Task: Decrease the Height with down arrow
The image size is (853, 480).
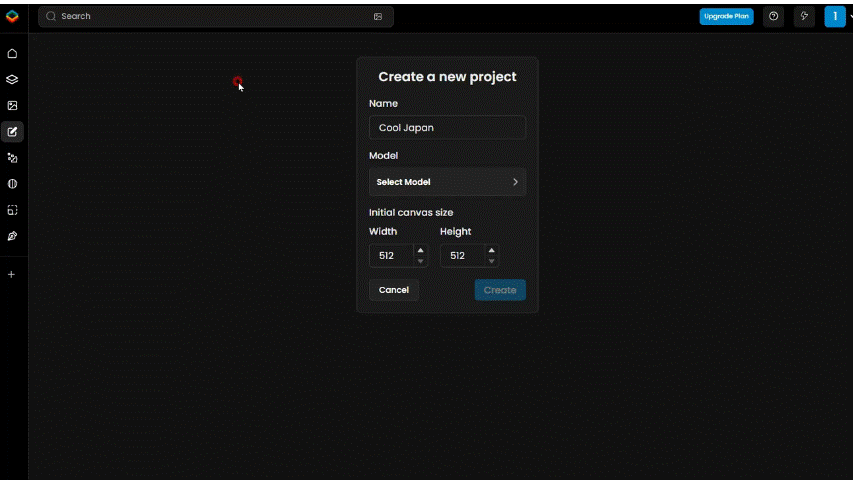Action: [491, 261]
